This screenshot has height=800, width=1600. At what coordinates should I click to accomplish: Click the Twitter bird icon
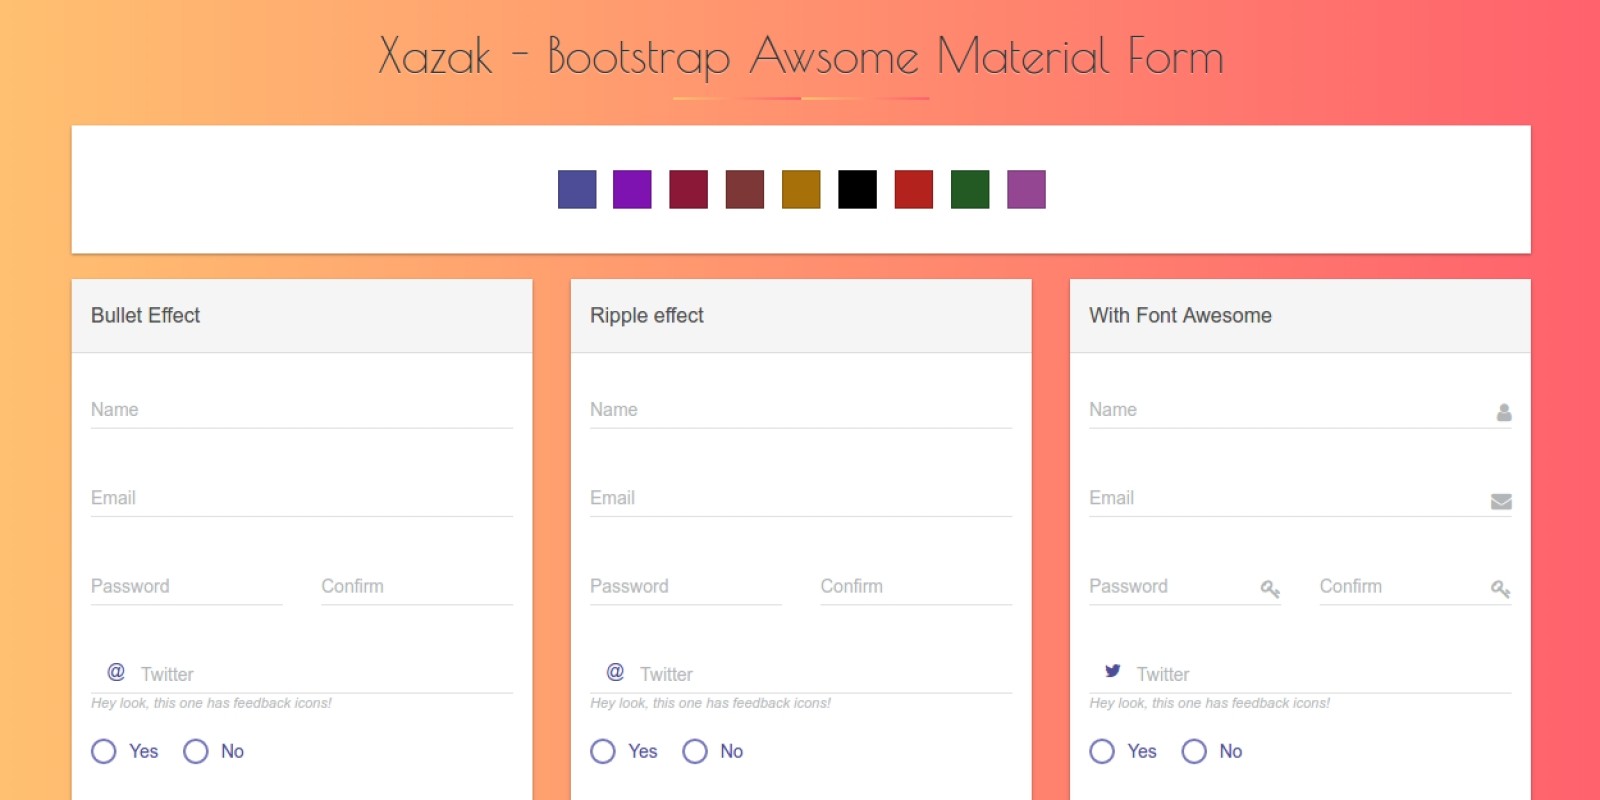(x=1112, y=671)
